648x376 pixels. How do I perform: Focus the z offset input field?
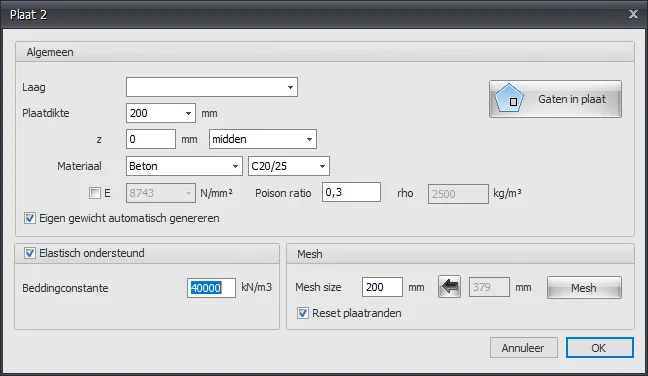coord(151,139)
